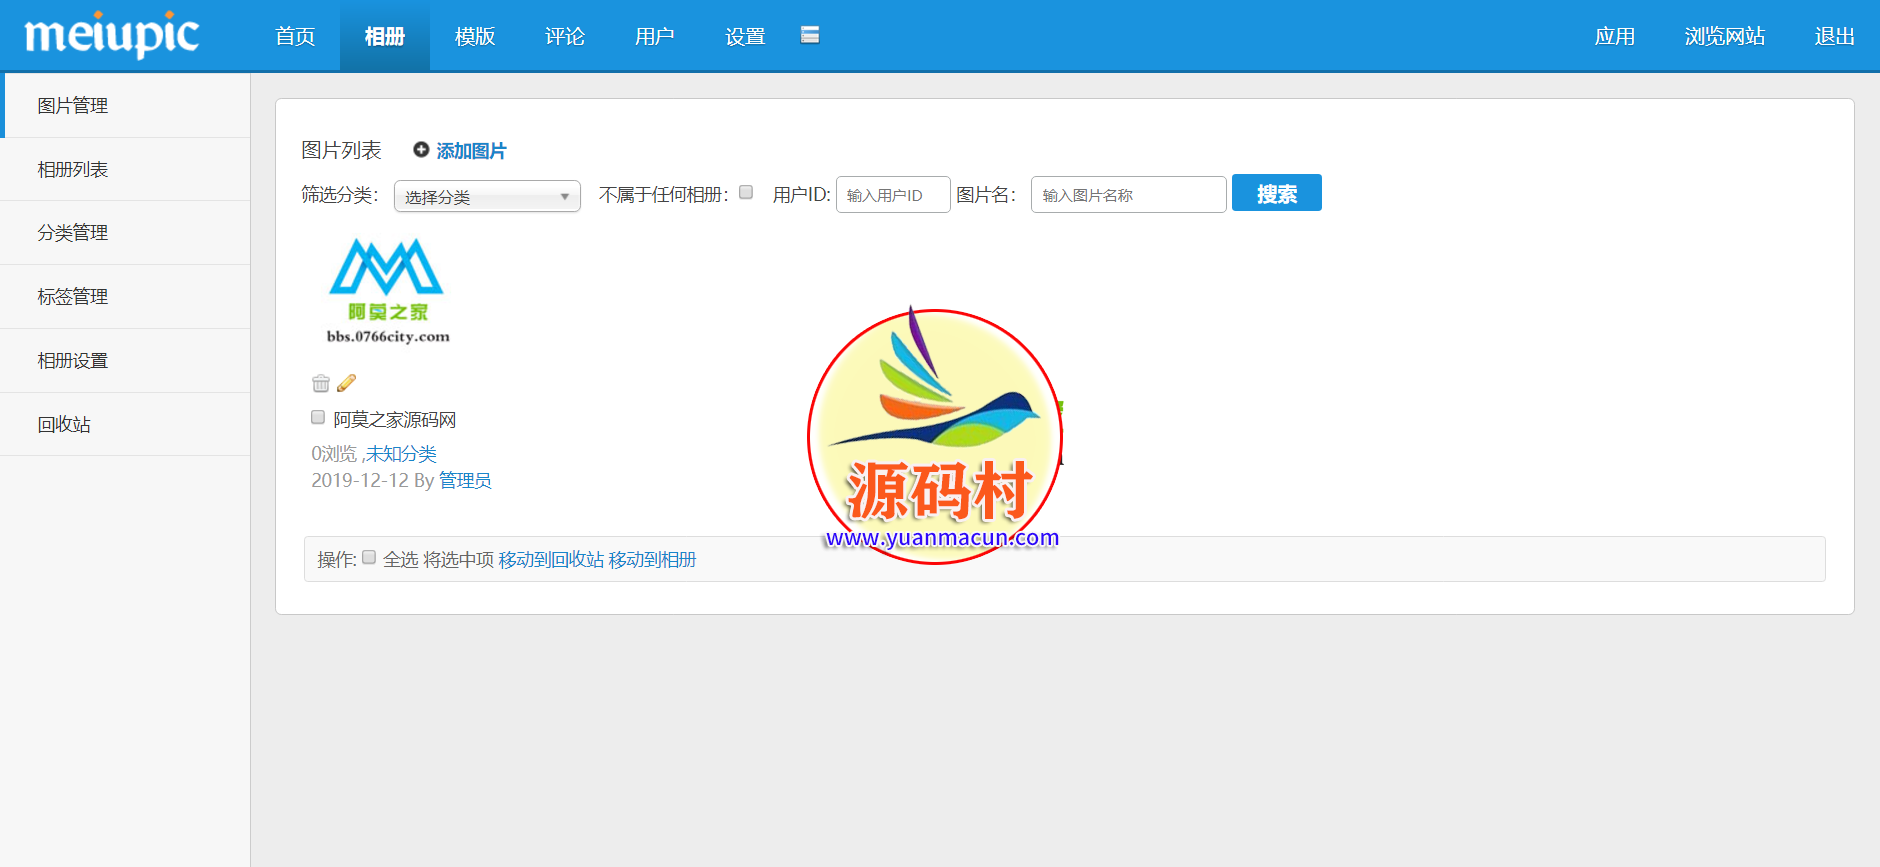The height and width of the screenshot is (867, 1880).
Task: Click 退出 to log out
Action: click(x=1834, y=37)
